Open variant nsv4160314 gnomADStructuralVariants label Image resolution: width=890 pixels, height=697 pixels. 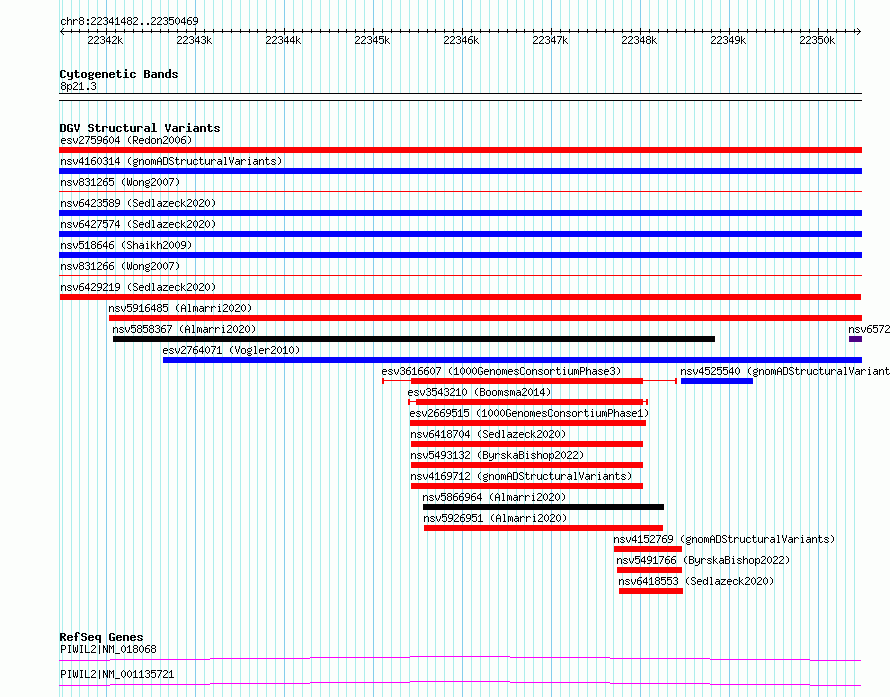[171, 161]
